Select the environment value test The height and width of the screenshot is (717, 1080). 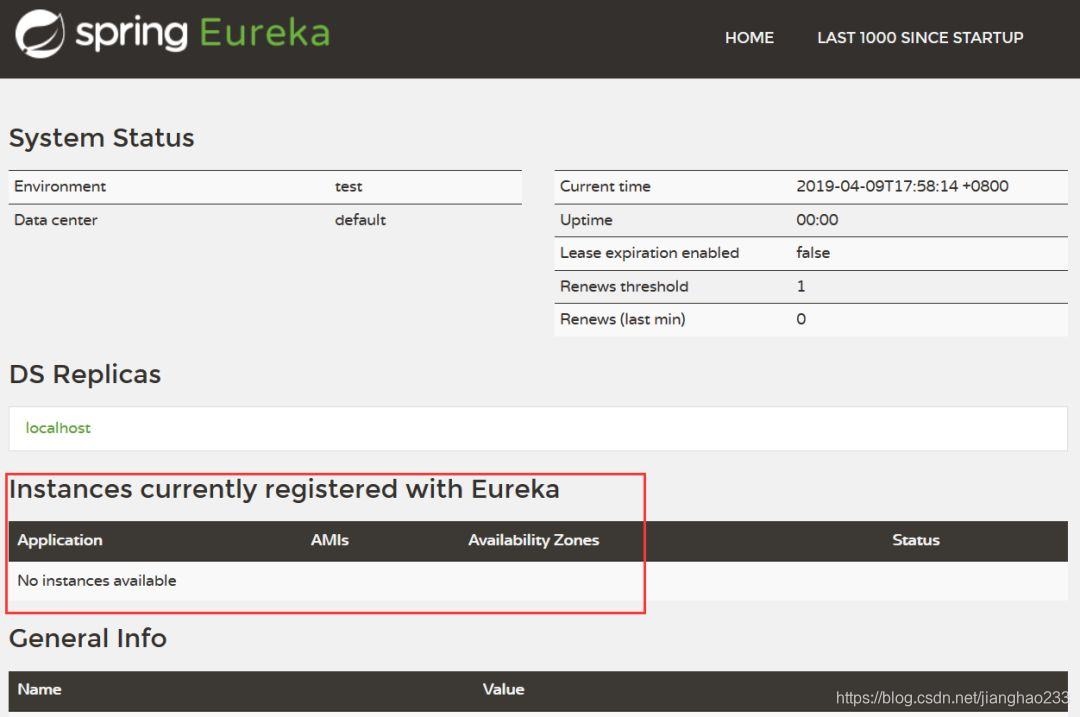tap(349, 187)
